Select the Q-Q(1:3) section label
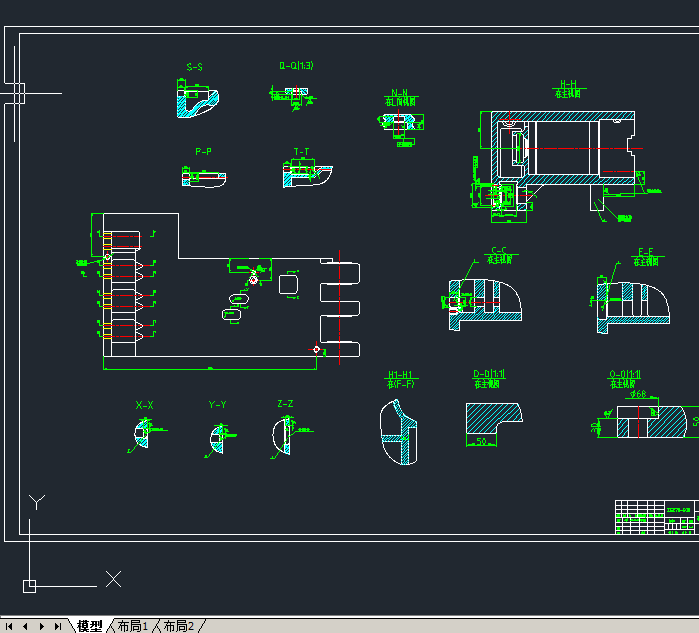Image resolution: width=699 pixels, height=633 pixels. coord(296,66)
